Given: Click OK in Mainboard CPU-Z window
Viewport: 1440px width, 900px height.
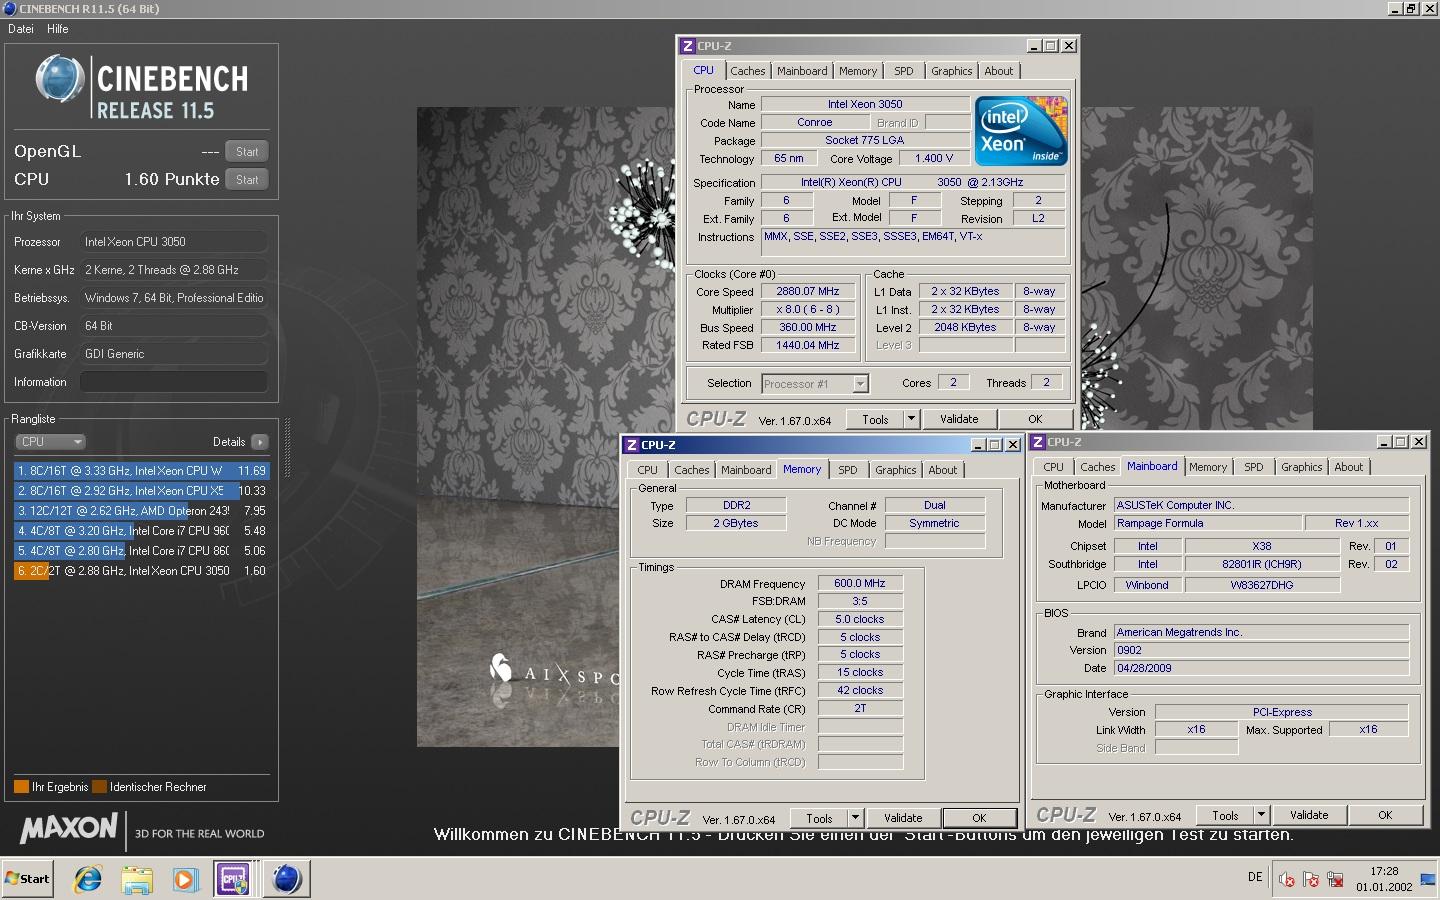Looking at the screenshot, I should (1385, 815).
